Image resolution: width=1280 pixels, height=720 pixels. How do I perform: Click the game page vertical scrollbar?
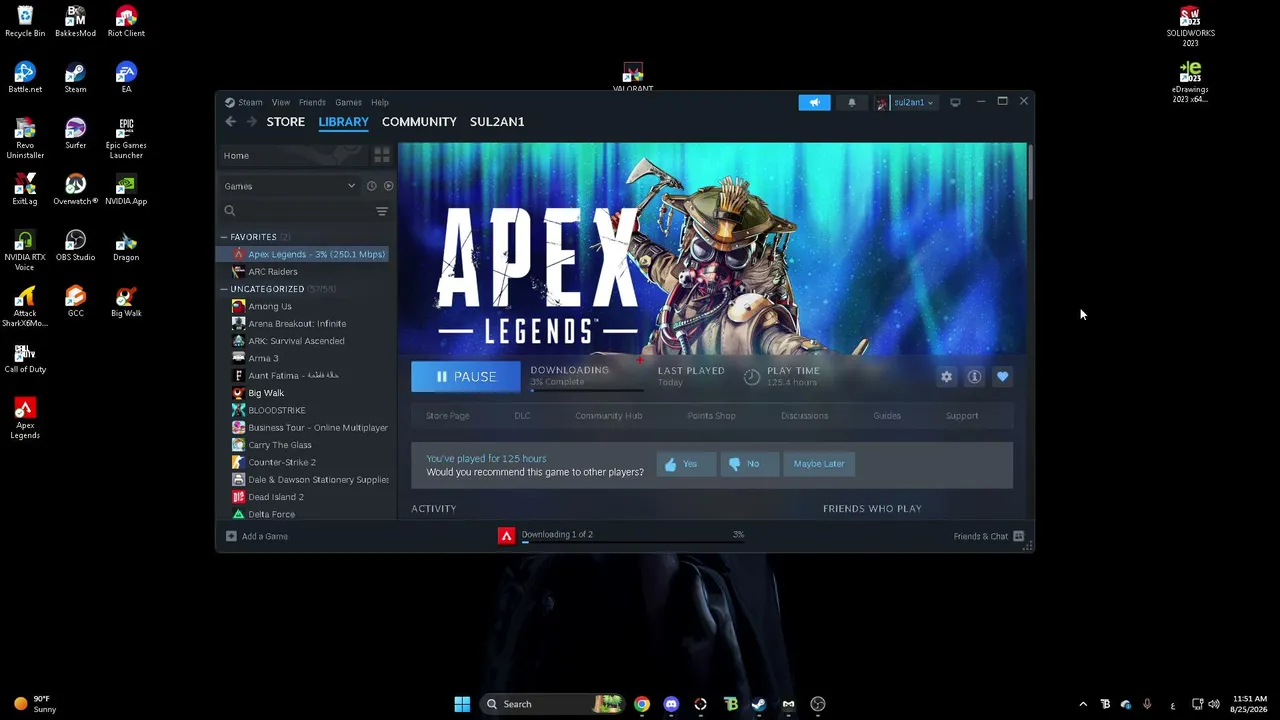(x=1030, y=175)
